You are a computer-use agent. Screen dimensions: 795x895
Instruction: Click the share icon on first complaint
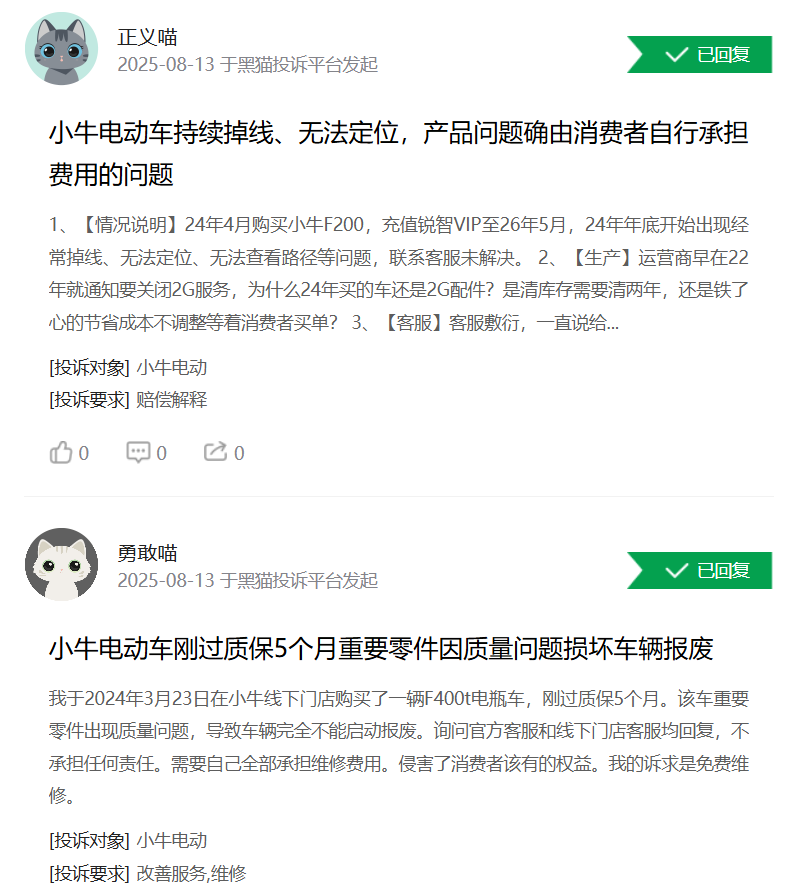pos(216,452)
